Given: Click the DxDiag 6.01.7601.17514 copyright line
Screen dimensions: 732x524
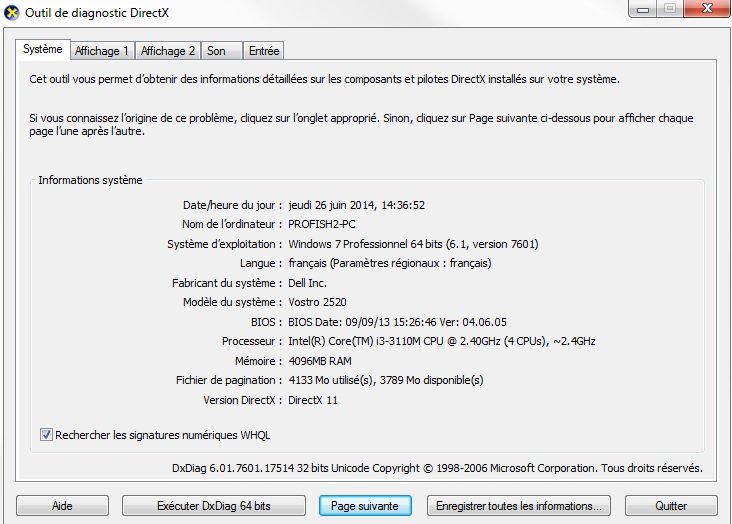Looking at the screenshot, I should 437,468.
